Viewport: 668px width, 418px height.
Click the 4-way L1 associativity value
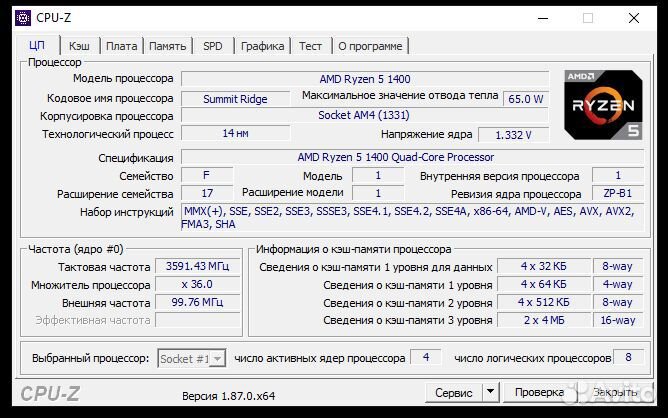pyautogui.click(x=618, y=284)
